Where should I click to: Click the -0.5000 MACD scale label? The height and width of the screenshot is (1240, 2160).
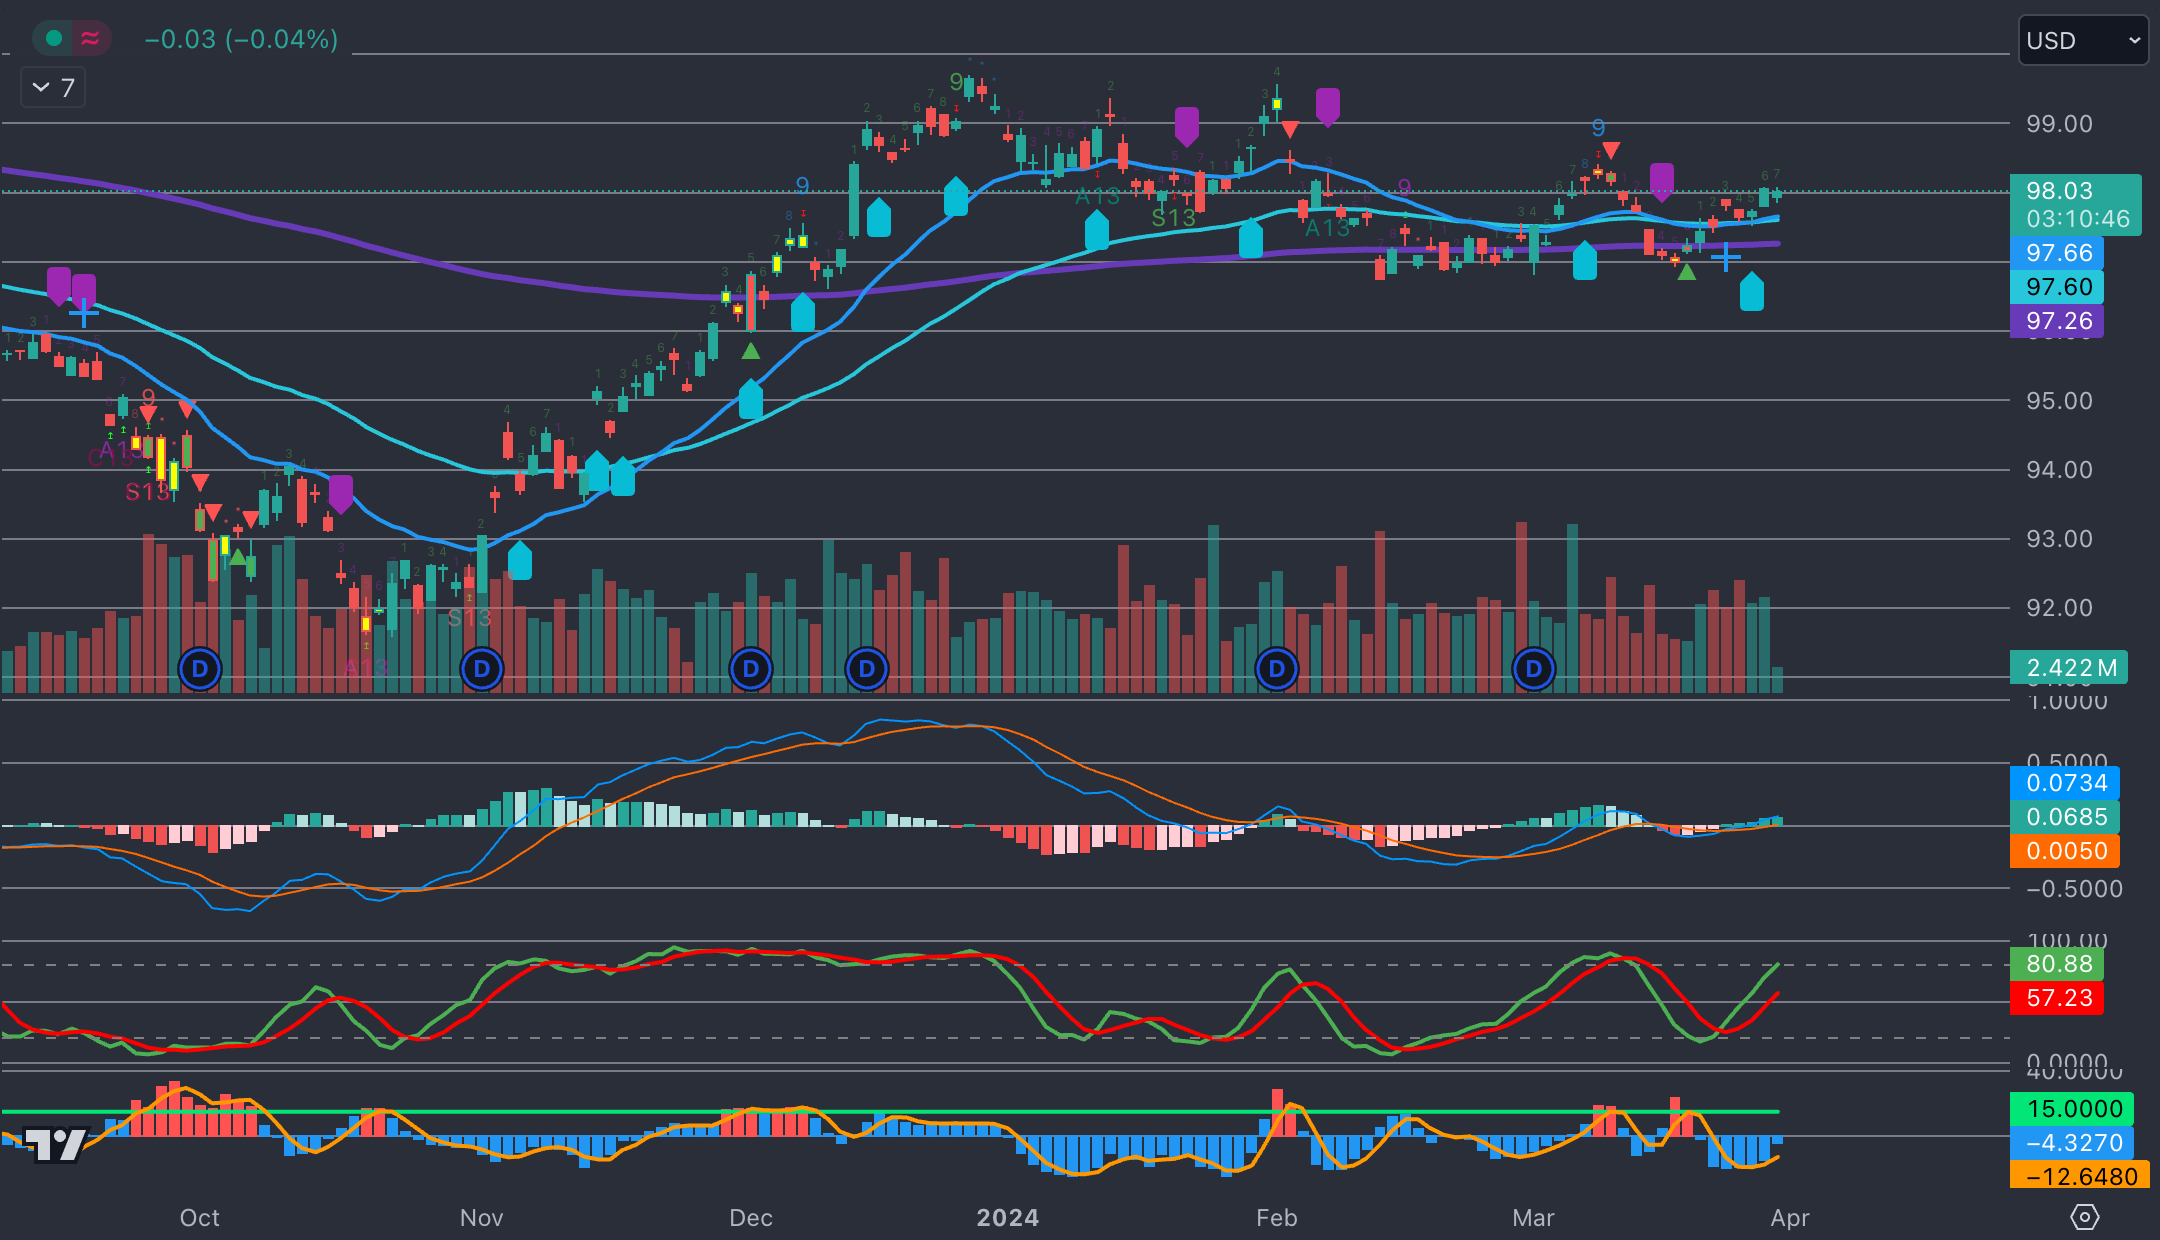(x=2073, y=889)
